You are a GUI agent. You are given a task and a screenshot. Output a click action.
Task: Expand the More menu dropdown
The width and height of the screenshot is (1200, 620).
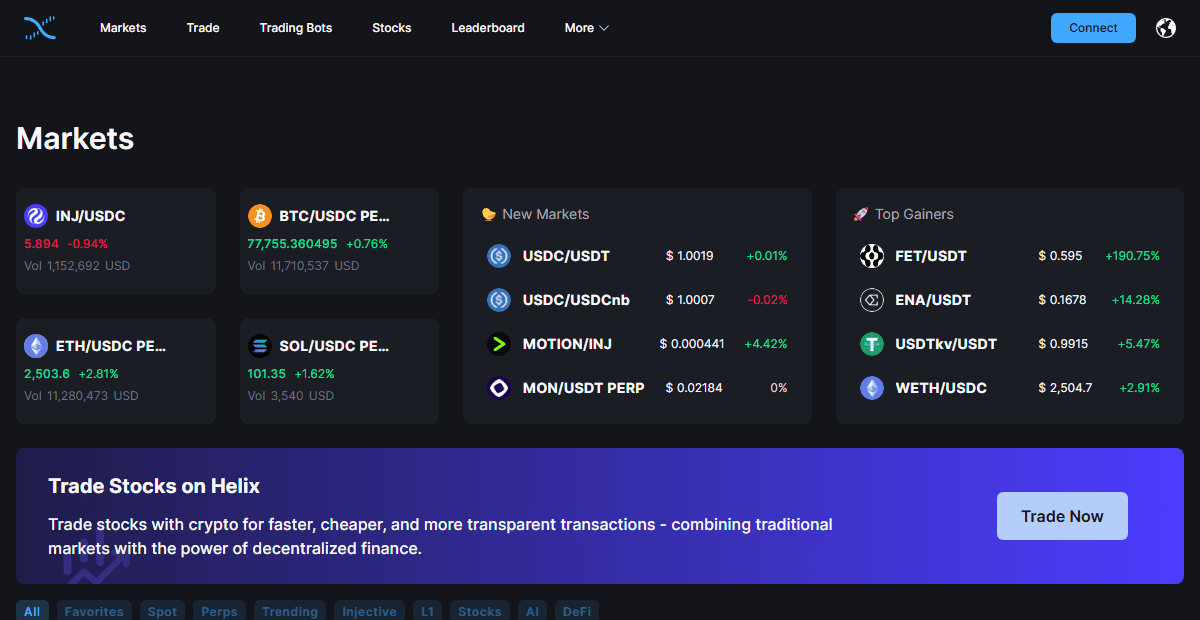[587, 28]
